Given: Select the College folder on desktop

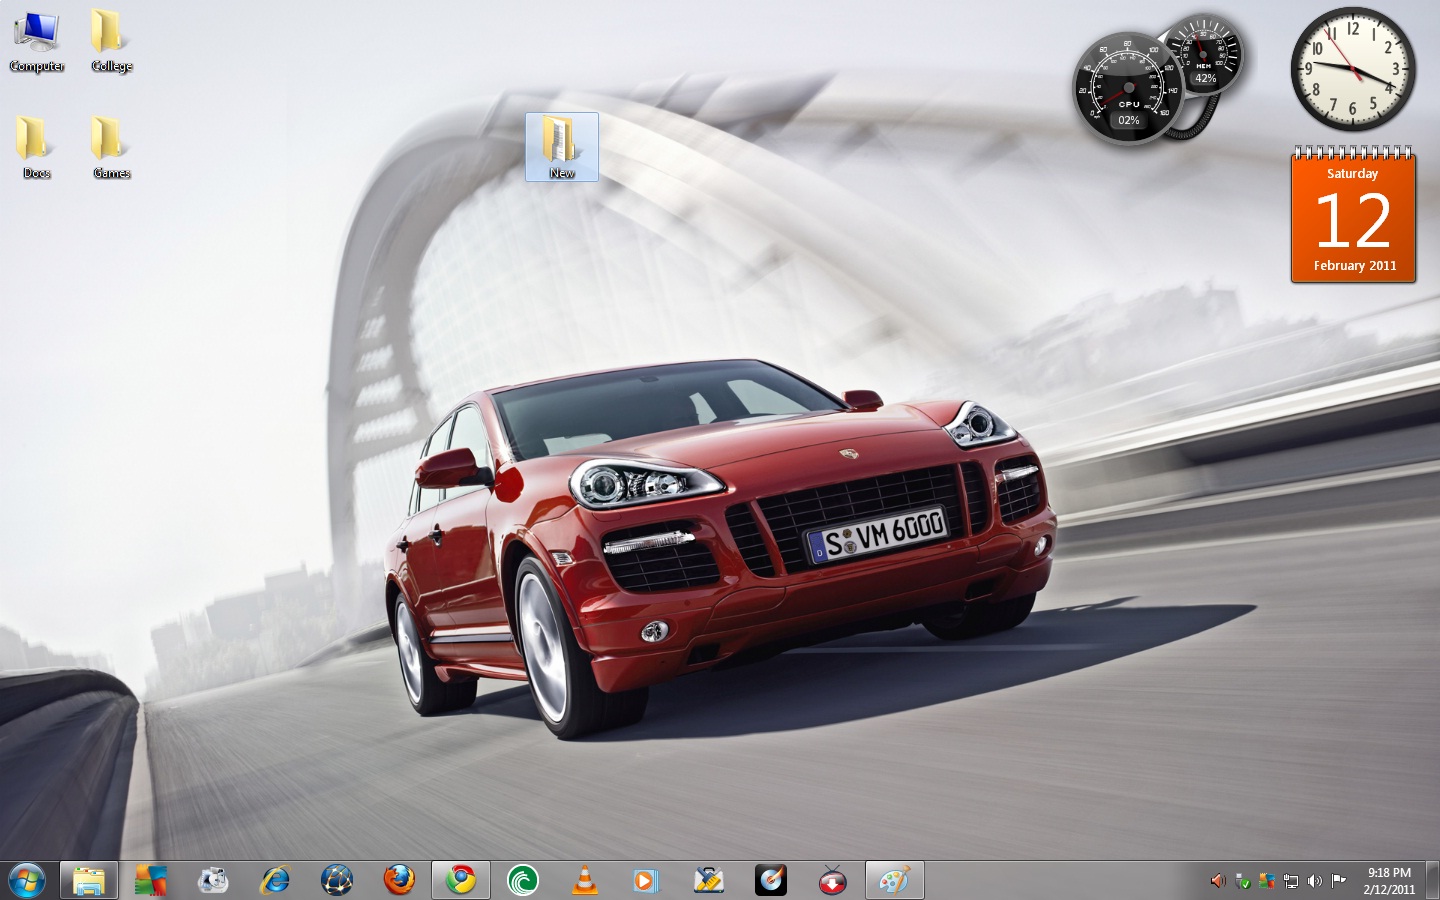Looking at the screenshot, I should tap(111, 42).
